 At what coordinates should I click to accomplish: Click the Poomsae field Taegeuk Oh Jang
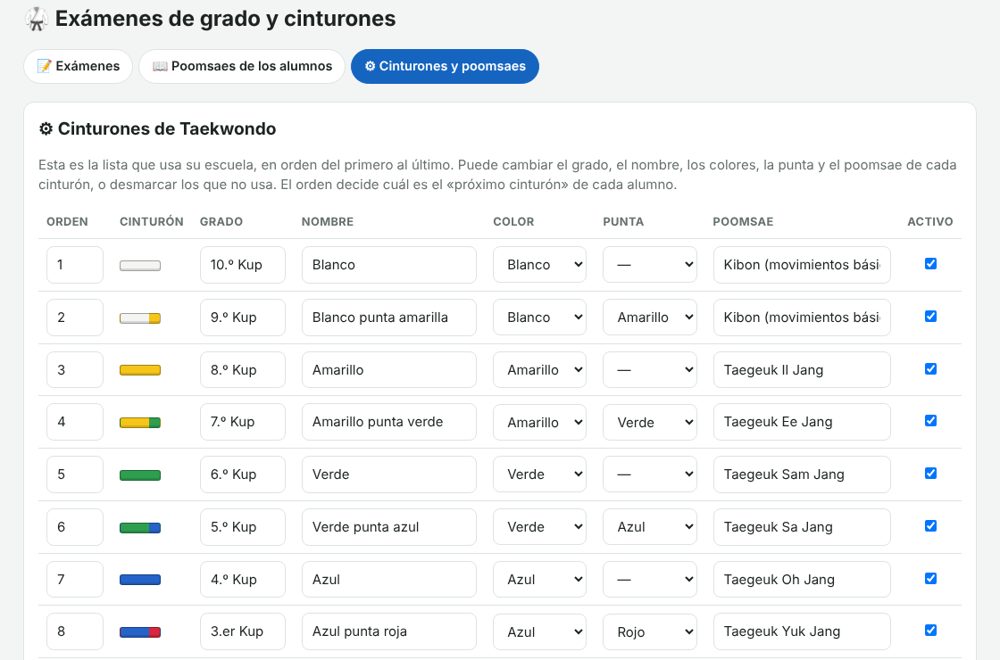(802, 580)
